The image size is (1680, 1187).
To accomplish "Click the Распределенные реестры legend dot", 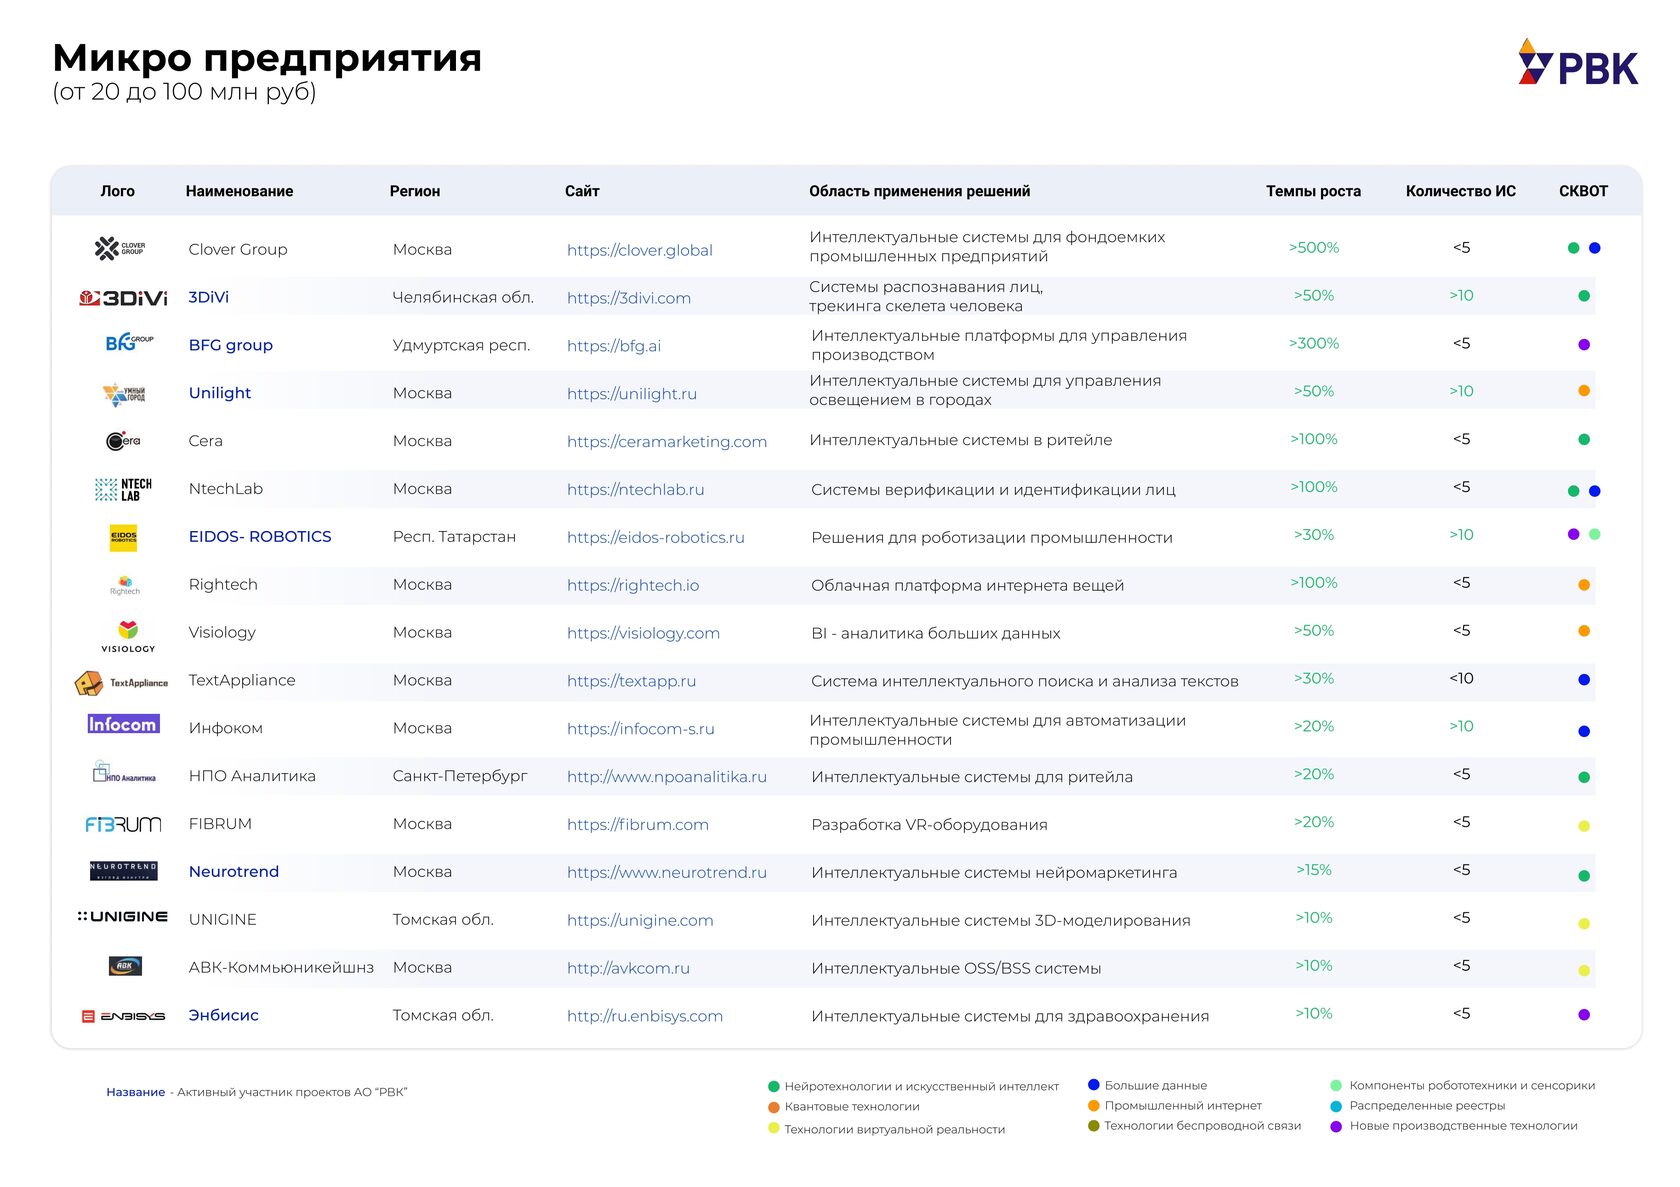I will pos(1336,1106).
